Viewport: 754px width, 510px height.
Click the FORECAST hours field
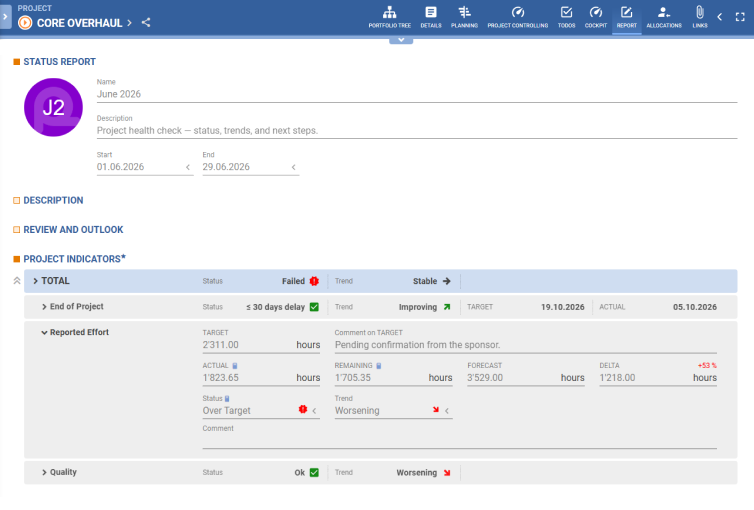526,378
